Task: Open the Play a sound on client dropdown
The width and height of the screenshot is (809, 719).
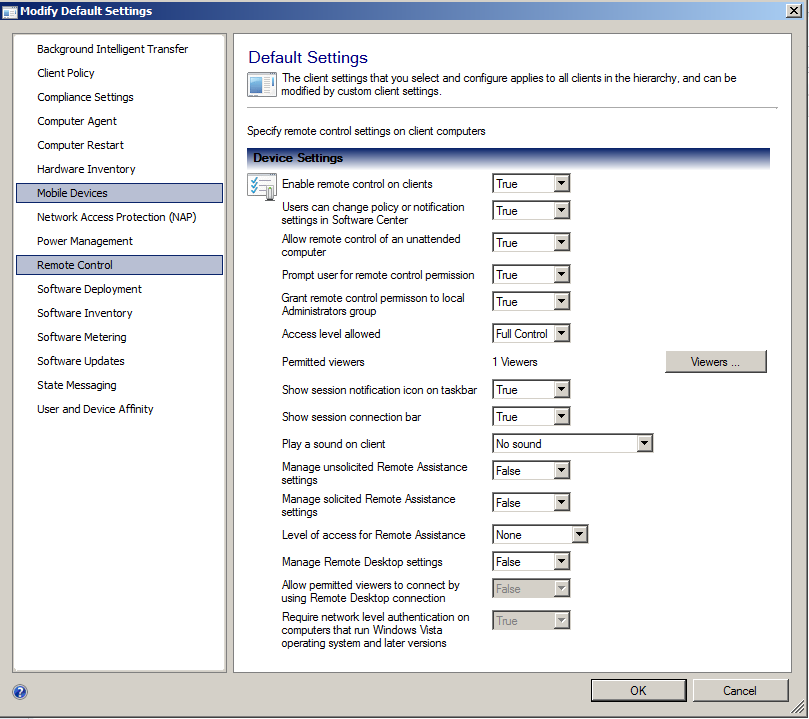Action: (x=644, y=442)
